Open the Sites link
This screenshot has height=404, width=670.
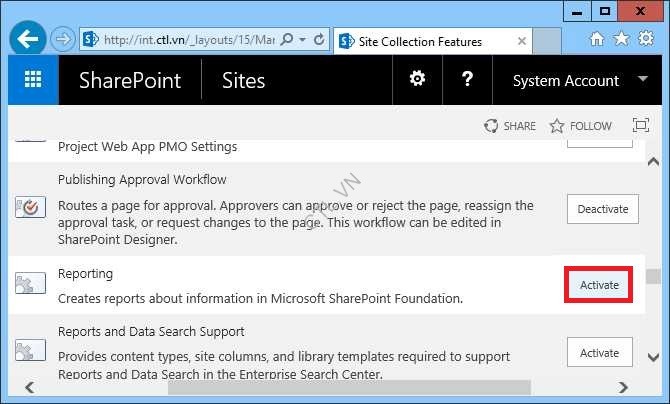point(244,80)
